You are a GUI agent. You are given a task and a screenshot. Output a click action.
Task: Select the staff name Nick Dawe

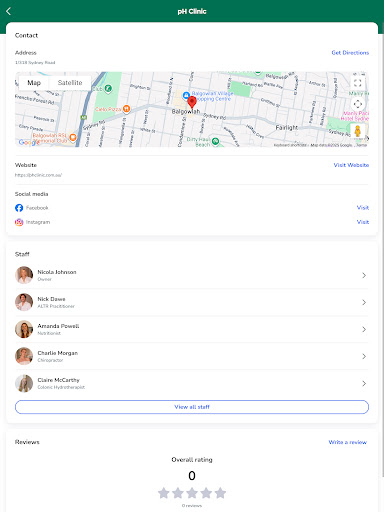point(51,299)
